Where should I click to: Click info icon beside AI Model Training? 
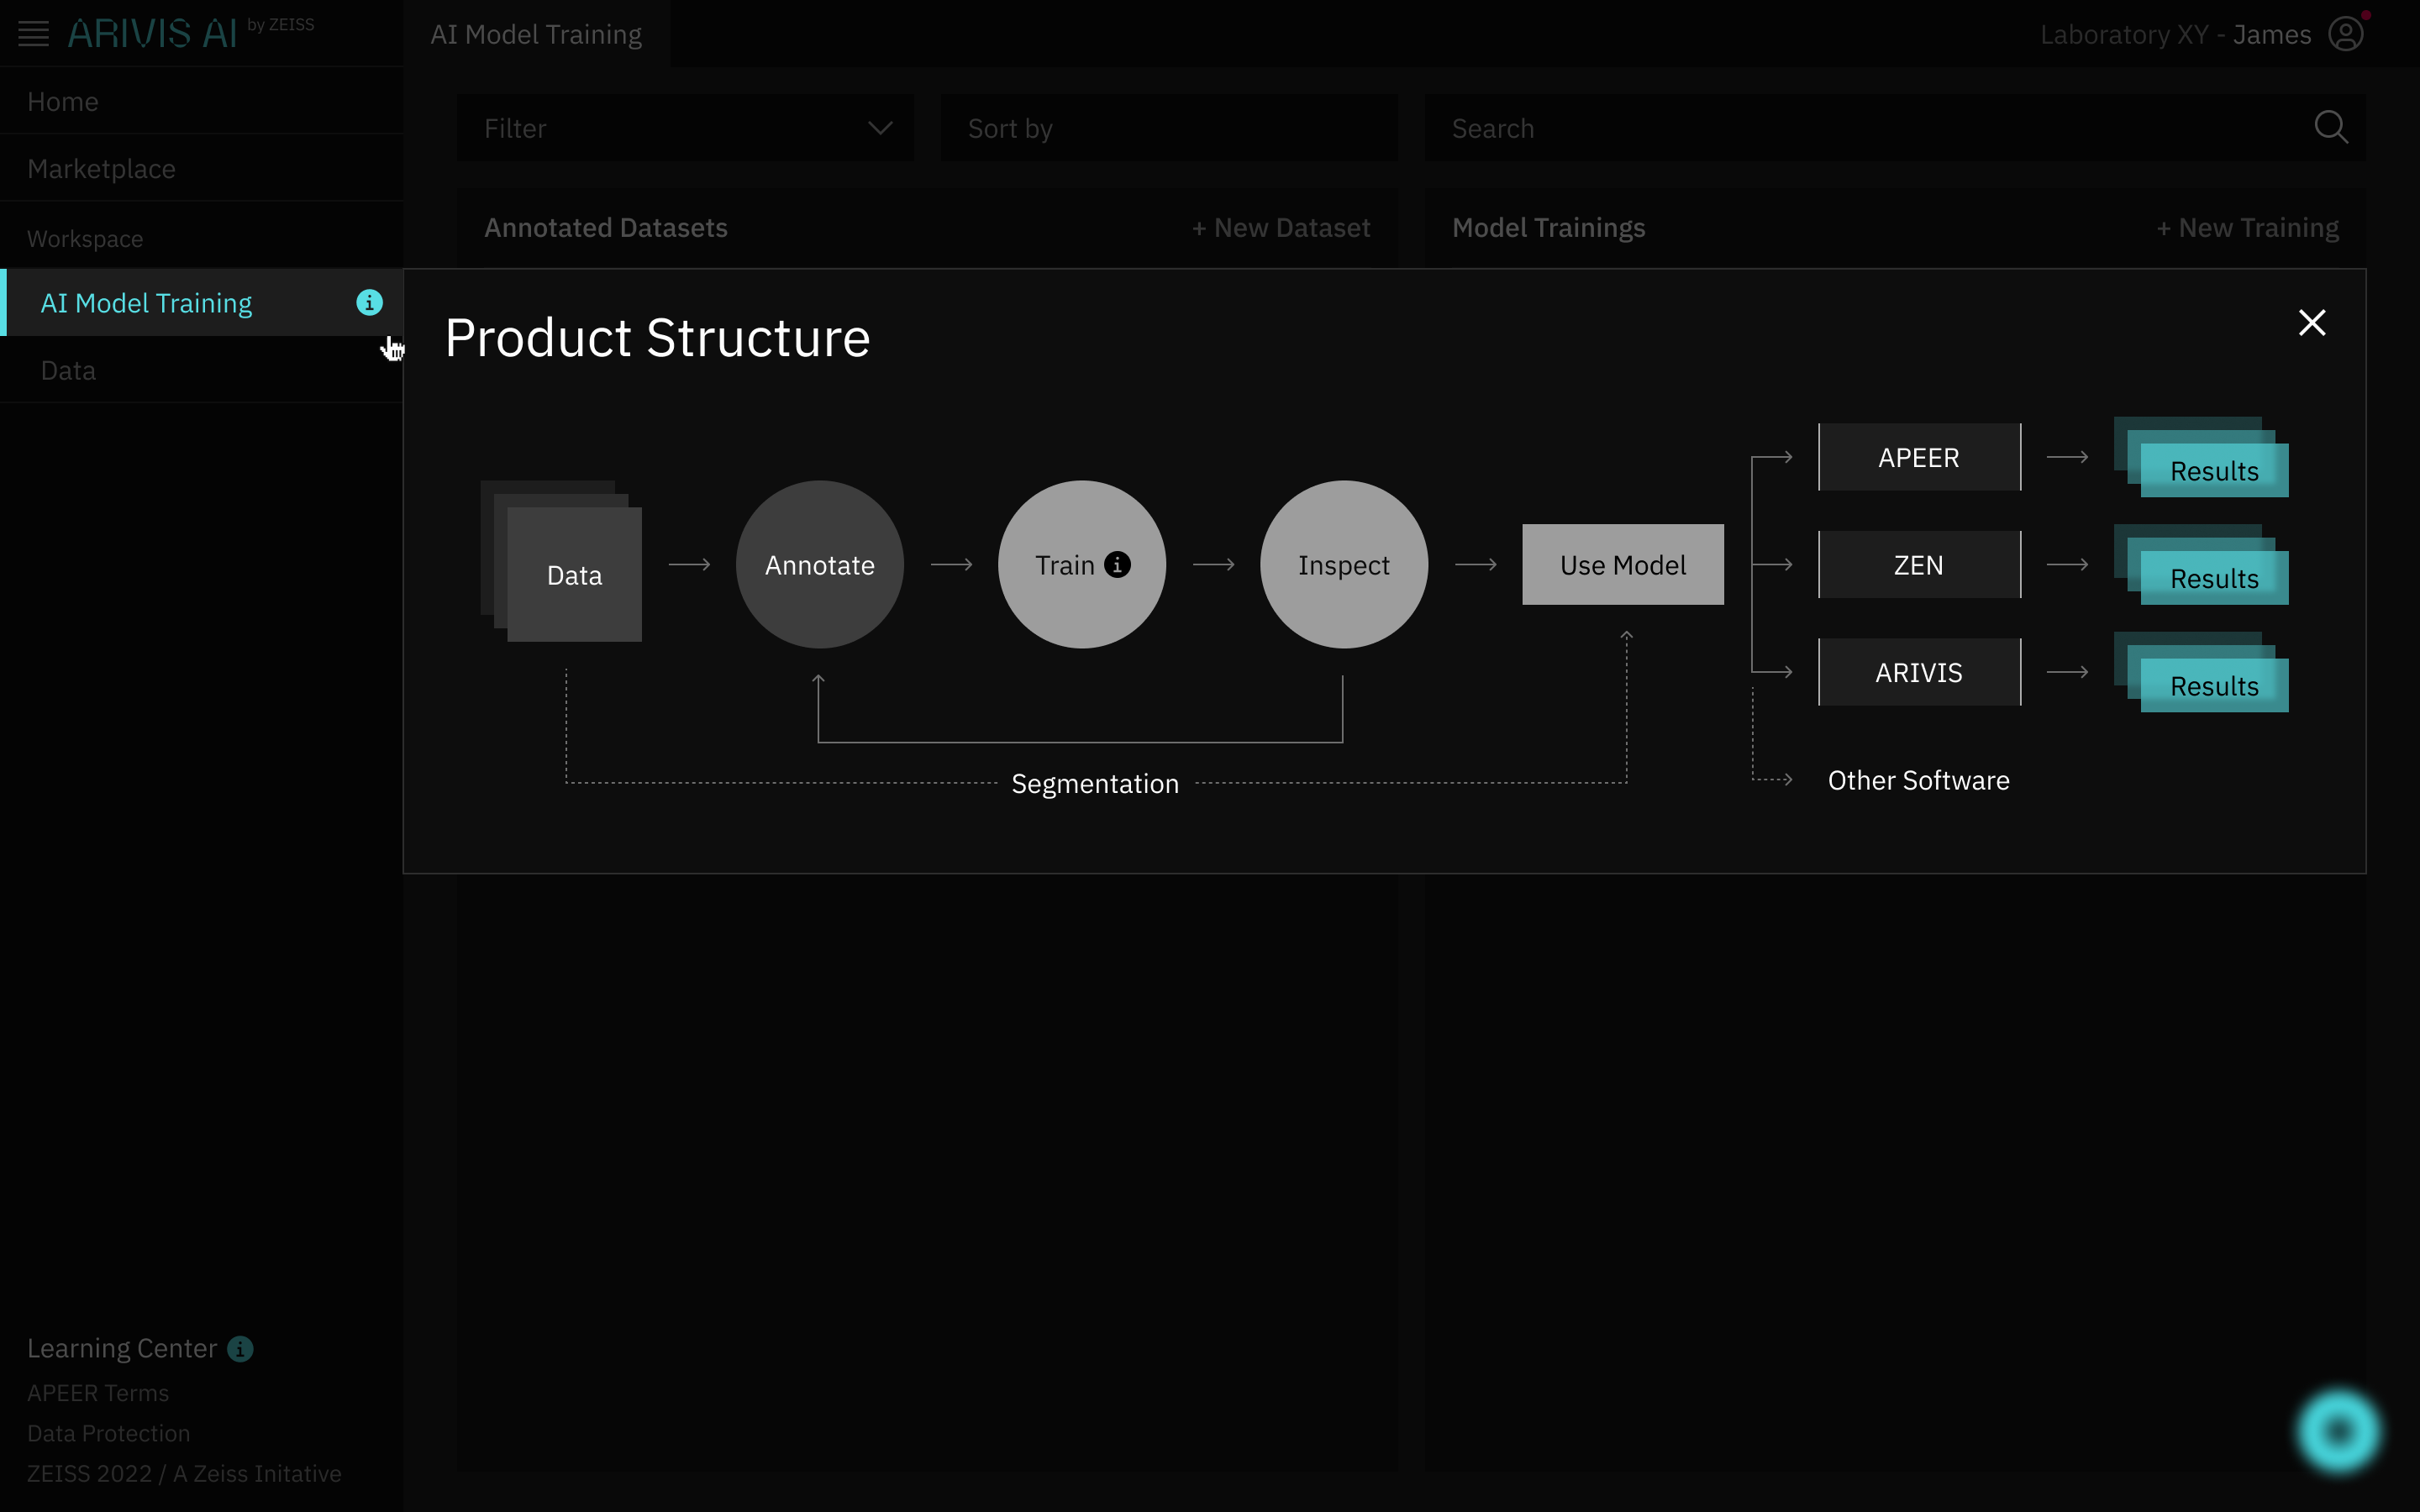[x=369, y=302]
